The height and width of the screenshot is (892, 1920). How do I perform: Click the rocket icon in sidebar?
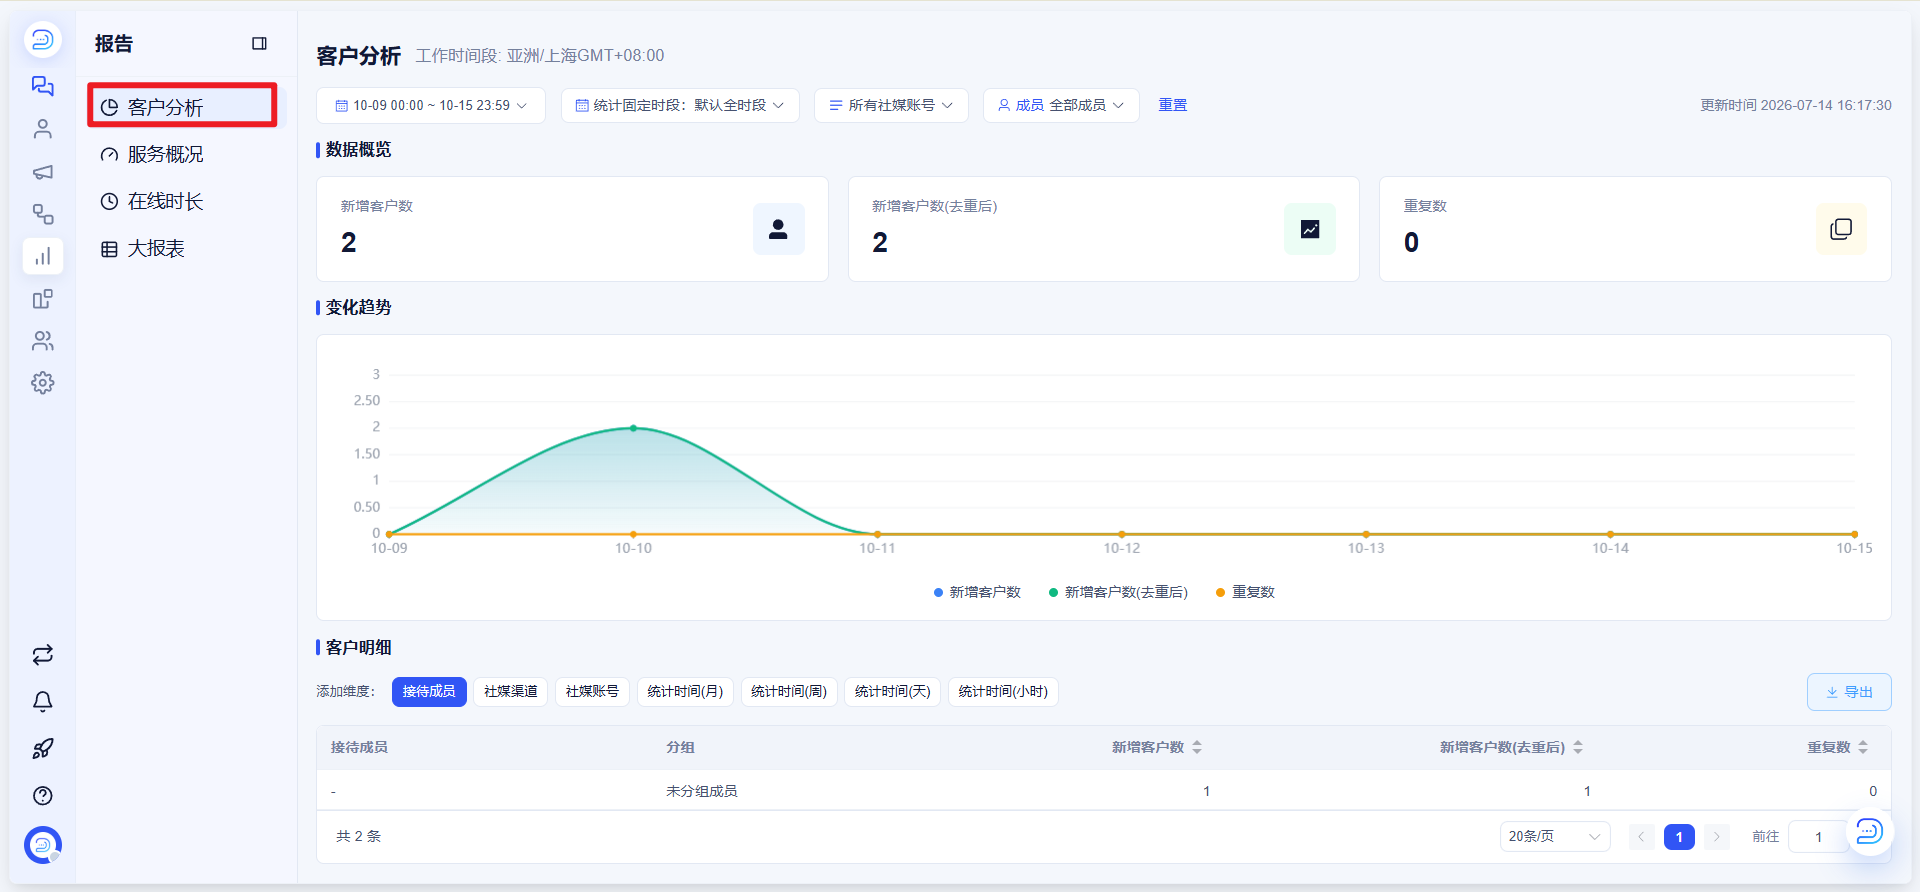(x=42, y=749)
